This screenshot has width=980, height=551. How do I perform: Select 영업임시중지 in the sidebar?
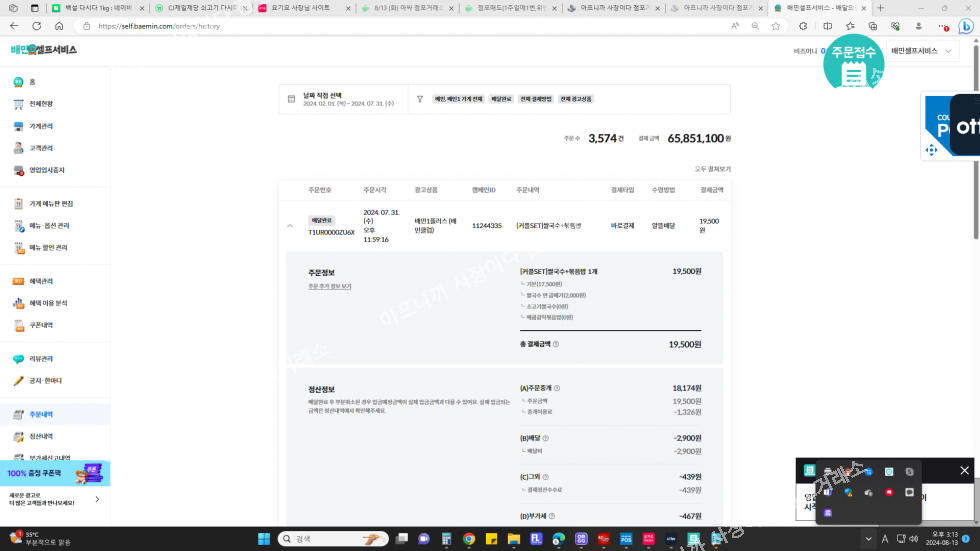(x=46, y=170)
